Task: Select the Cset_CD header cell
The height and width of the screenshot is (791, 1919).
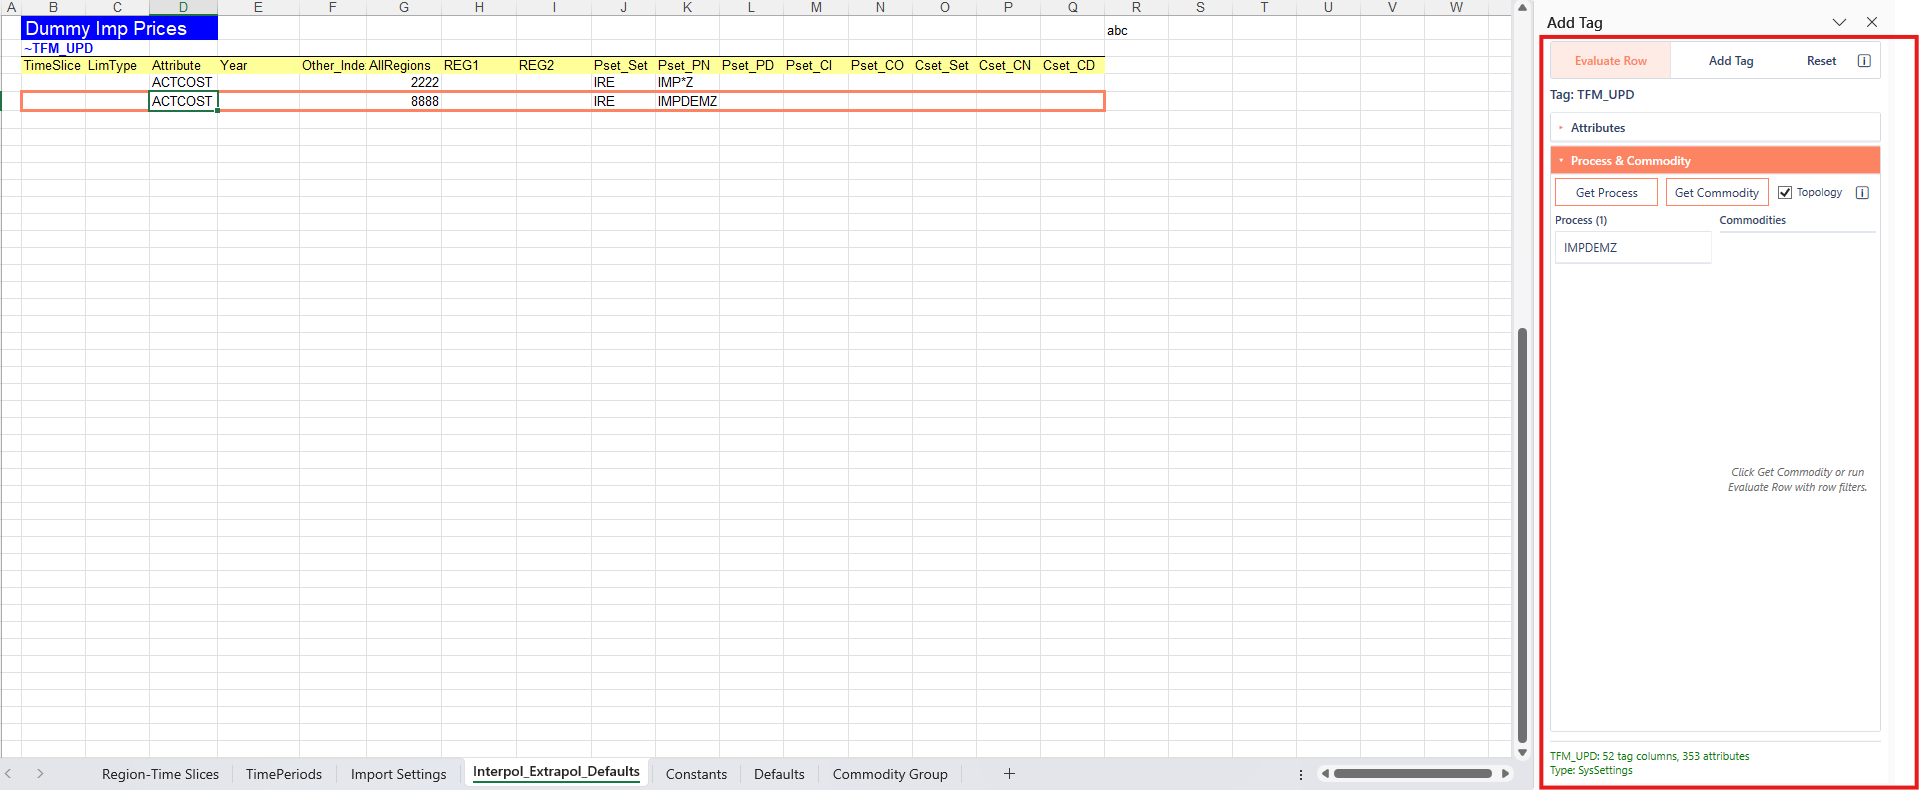Action: [x=1072, y=65]
